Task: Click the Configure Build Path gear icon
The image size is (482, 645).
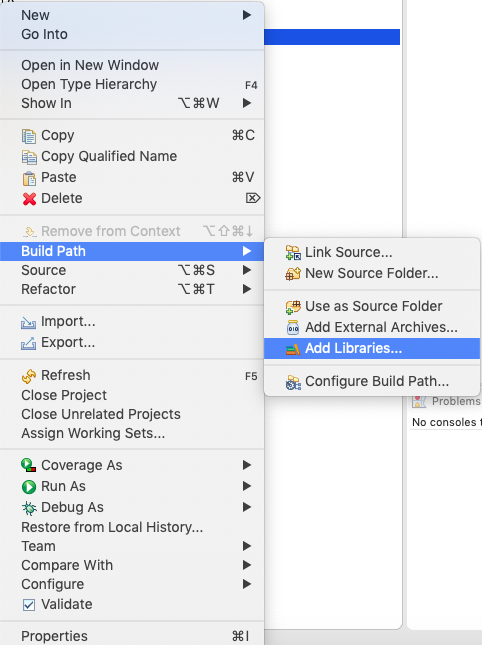Action: (293, 382)
